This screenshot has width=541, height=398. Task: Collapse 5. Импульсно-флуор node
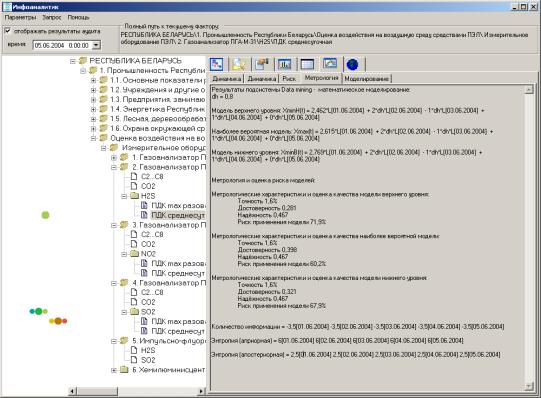click(x=114, y=341)
